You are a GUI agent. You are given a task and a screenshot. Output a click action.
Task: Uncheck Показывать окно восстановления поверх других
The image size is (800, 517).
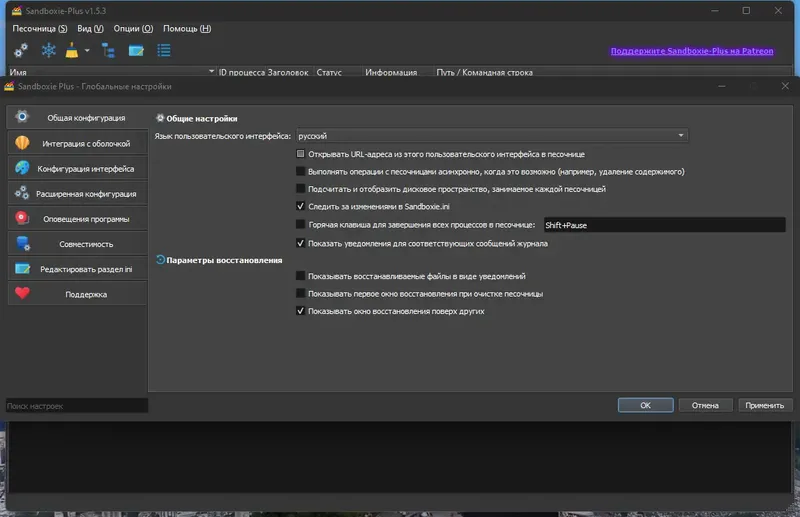(301, 310)
